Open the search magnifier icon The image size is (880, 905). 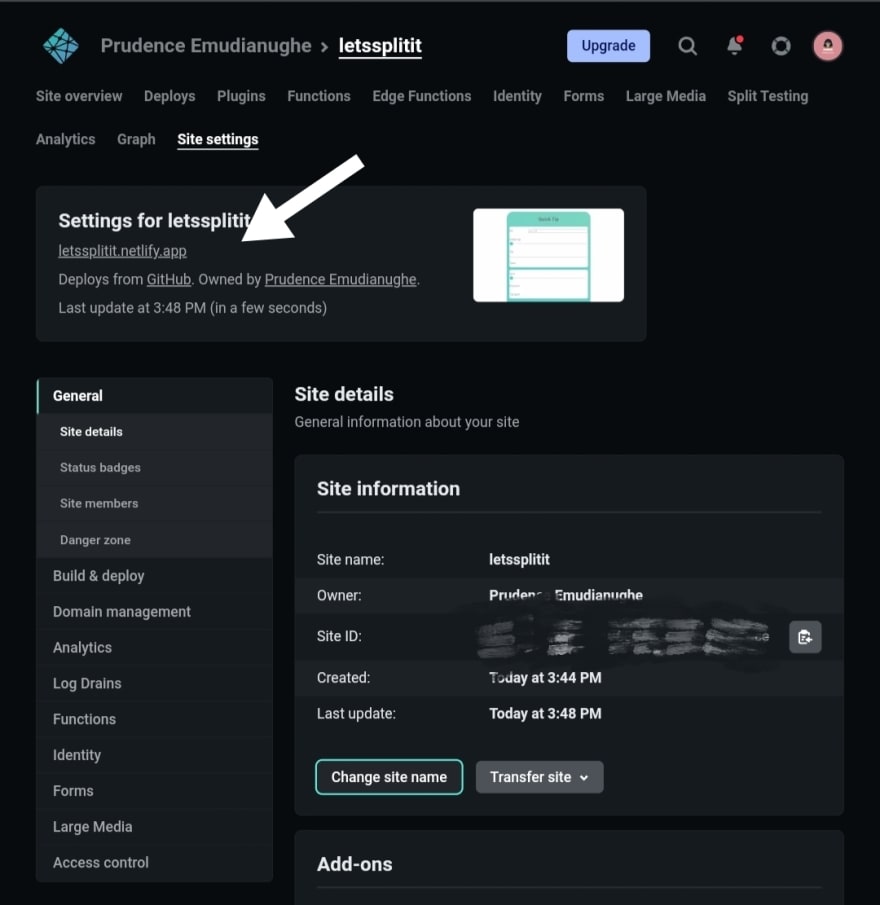pos(687,46)
